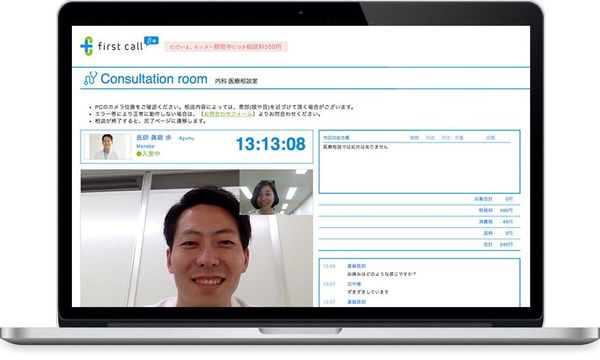Click the chat reply ずきずきしています
The image size is (600, 360).
coord(368,292)
